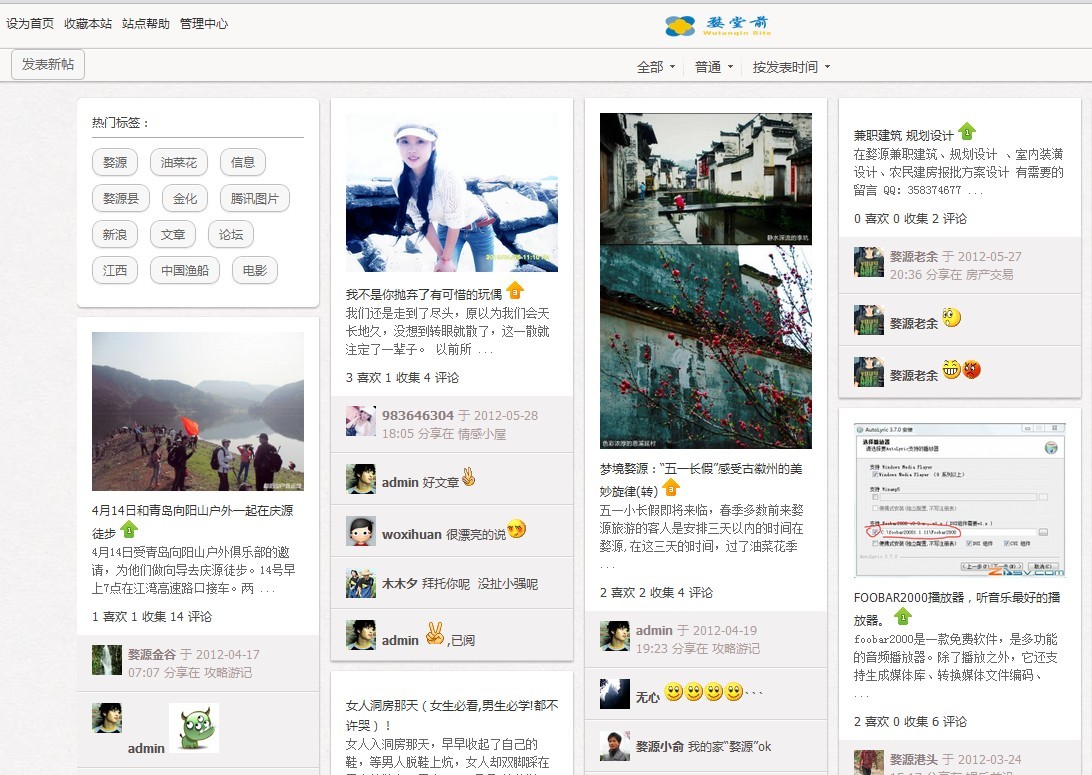Click 婺源小俞 user avatar
The image size is (1092, 775).
click(615, 746)
